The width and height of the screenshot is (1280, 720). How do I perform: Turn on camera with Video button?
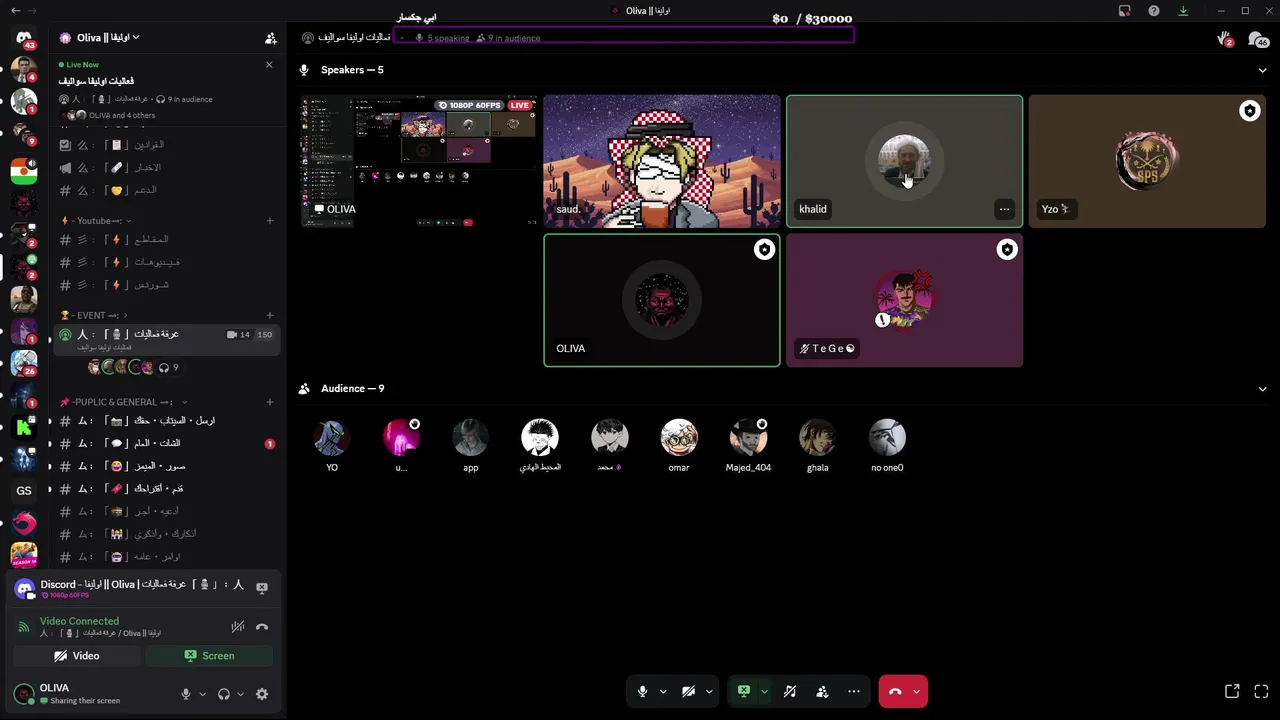click(x=77, y=656)
